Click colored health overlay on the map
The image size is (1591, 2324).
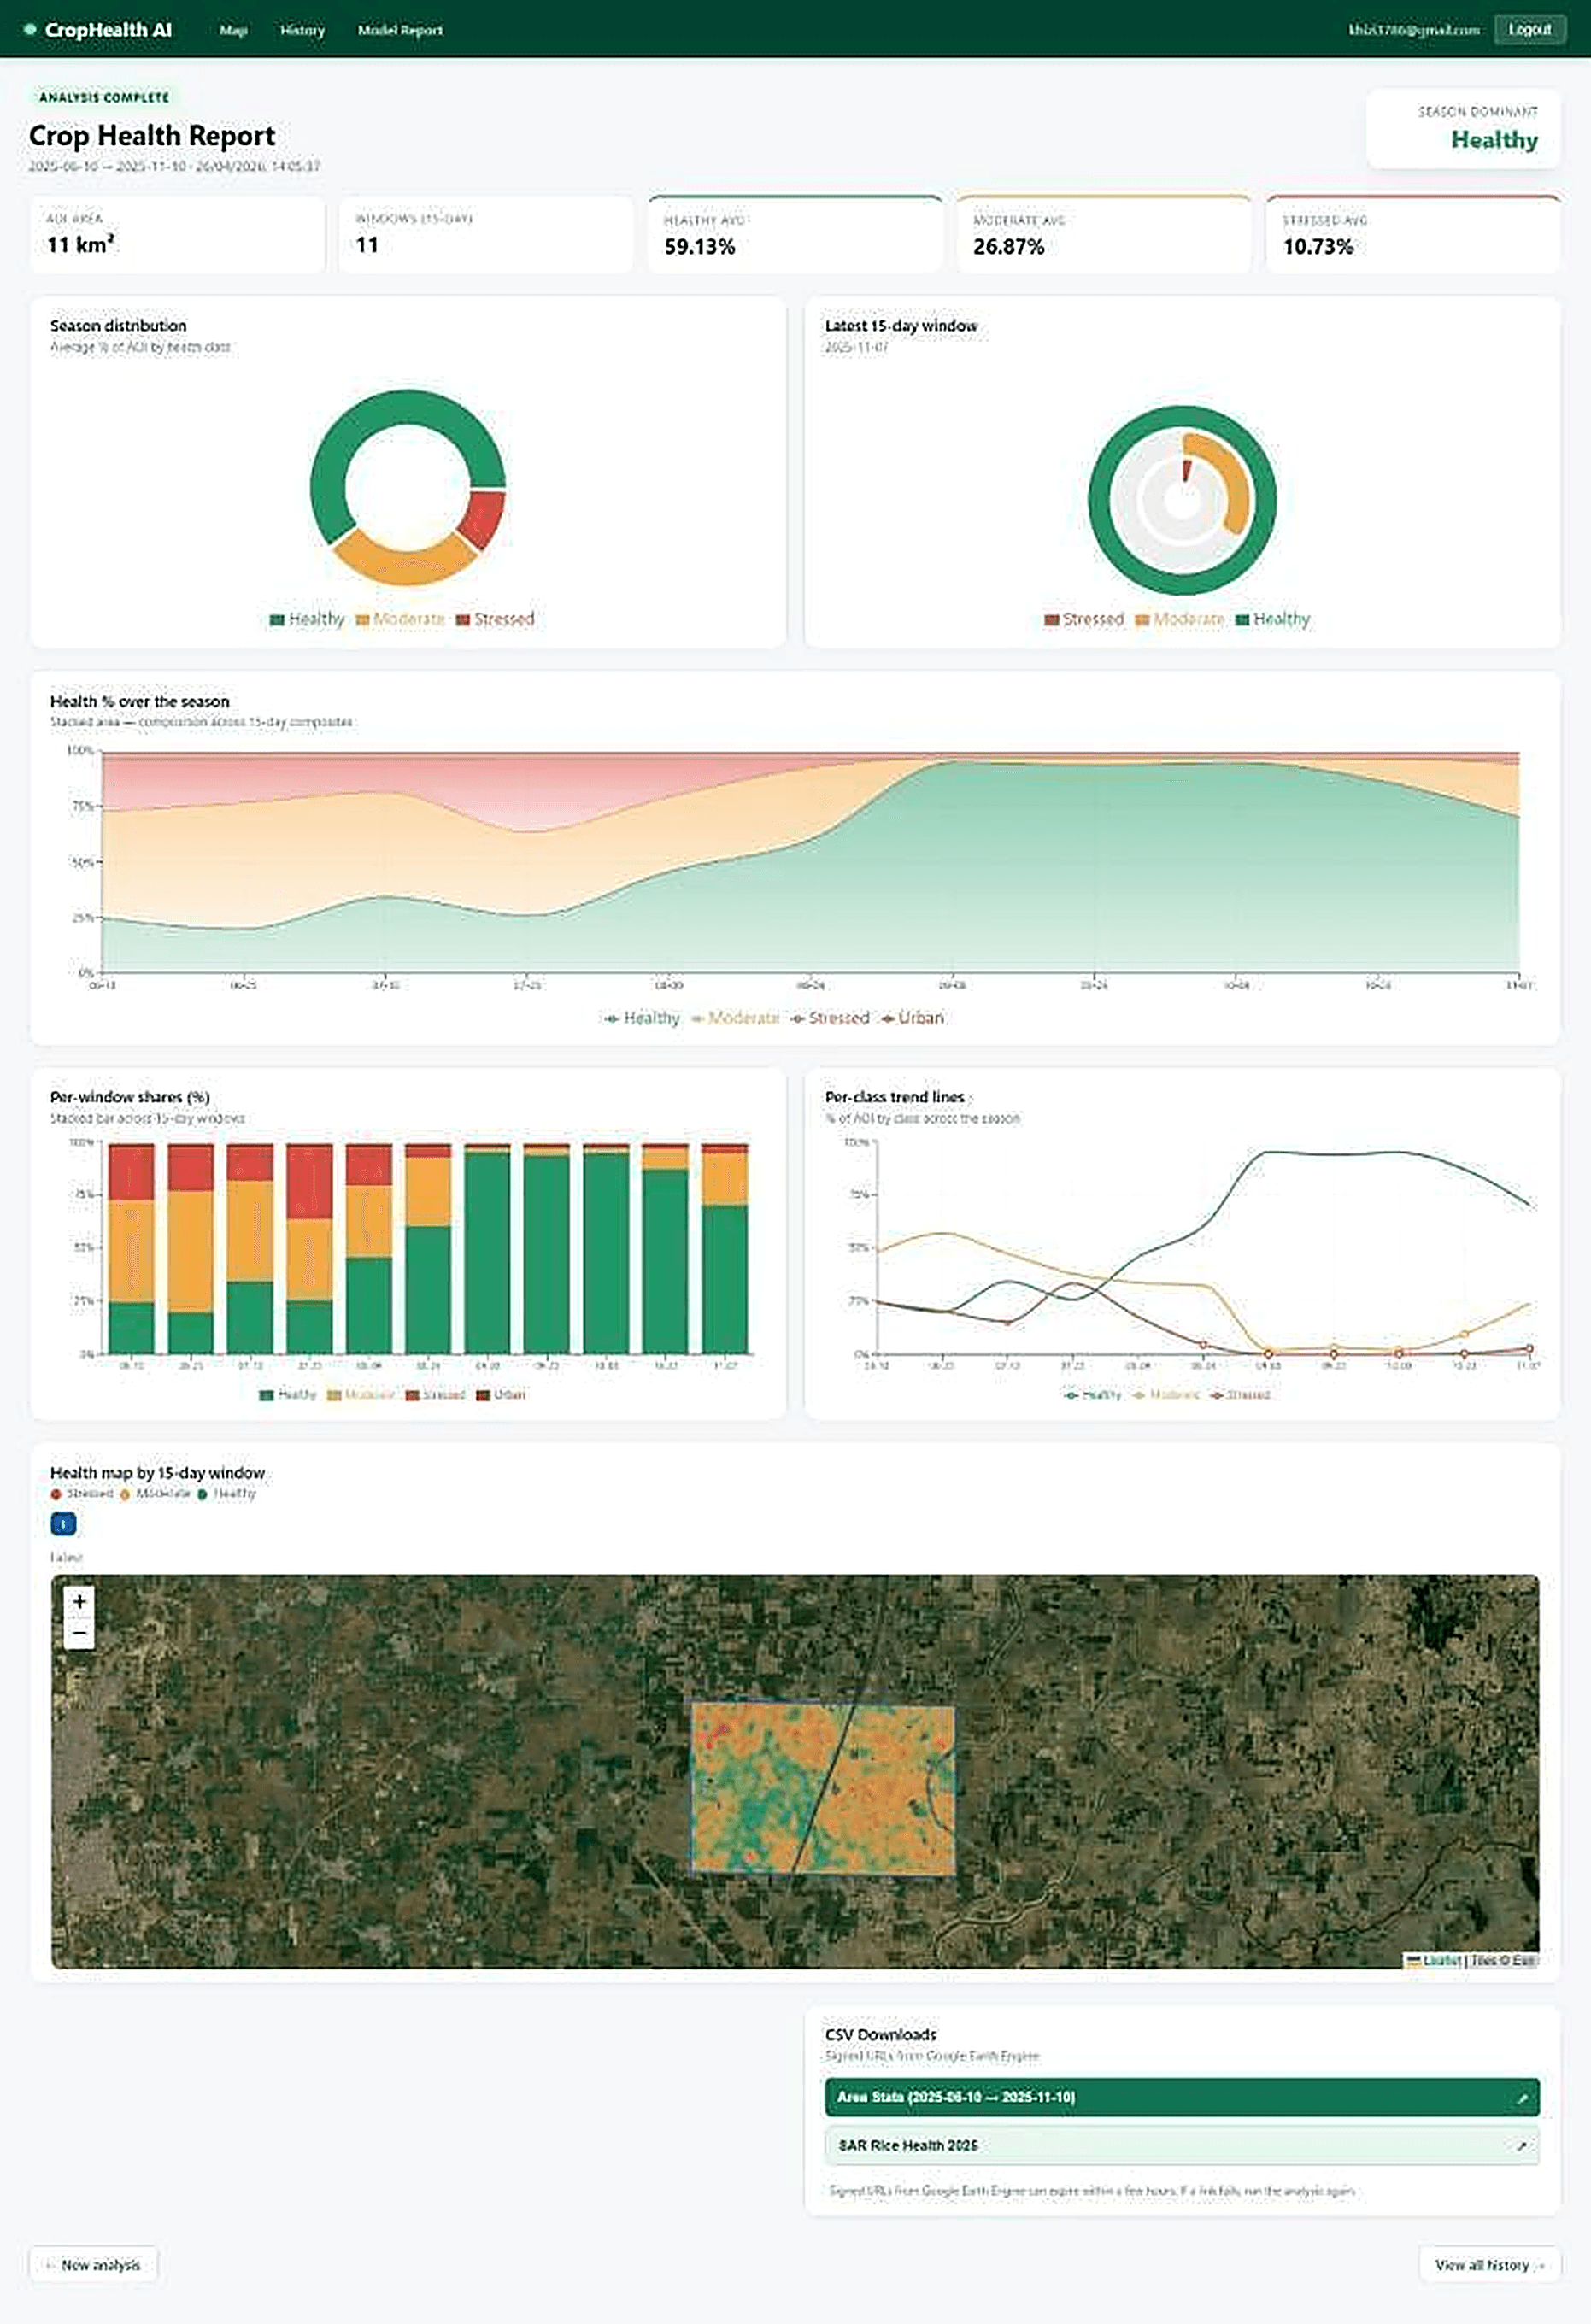pos(823,1788)
